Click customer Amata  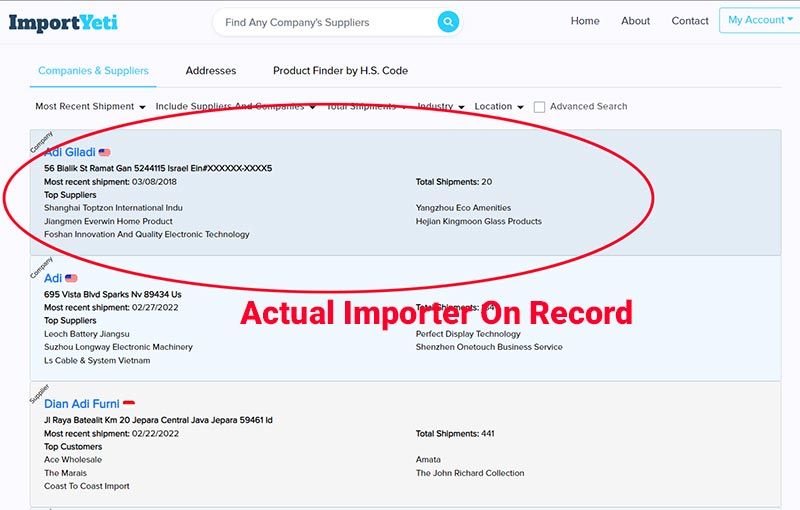(428, 460)
